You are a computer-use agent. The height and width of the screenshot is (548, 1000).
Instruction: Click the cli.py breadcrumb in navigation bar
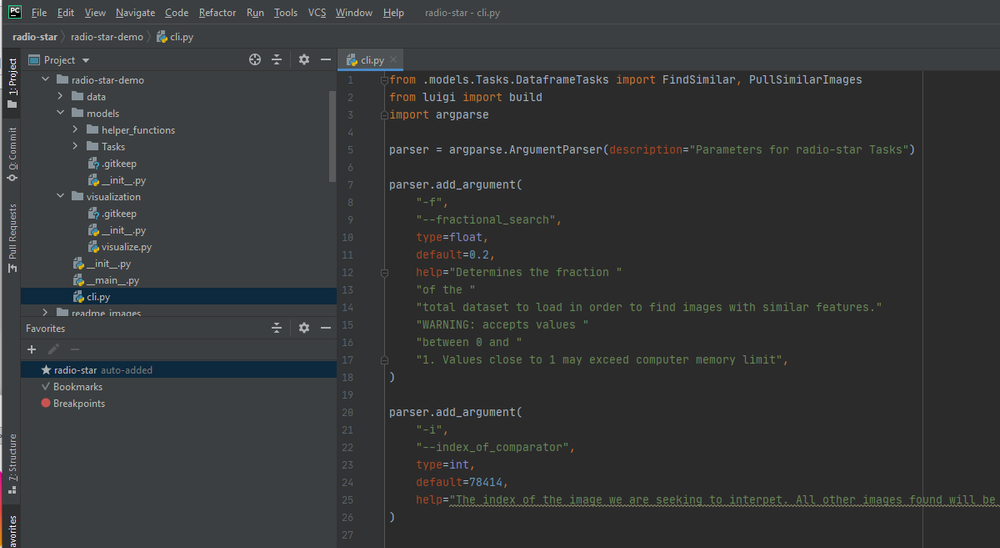[175, 37]
